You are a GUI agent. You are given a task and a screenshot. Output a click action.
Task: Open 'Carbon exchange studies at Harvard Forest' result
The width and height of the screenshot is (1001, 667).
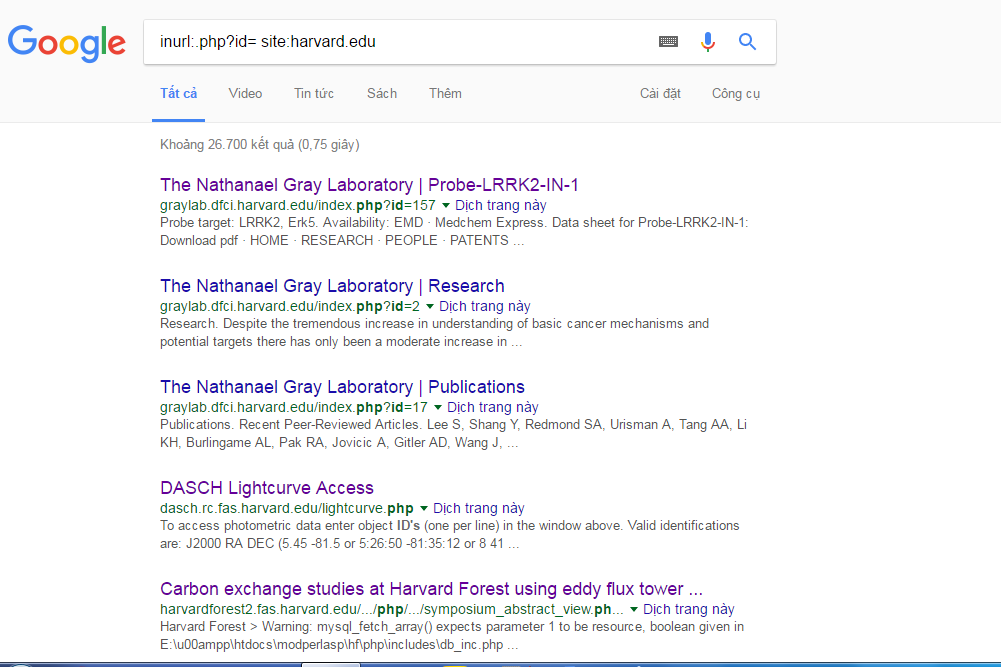click(432, 588)
